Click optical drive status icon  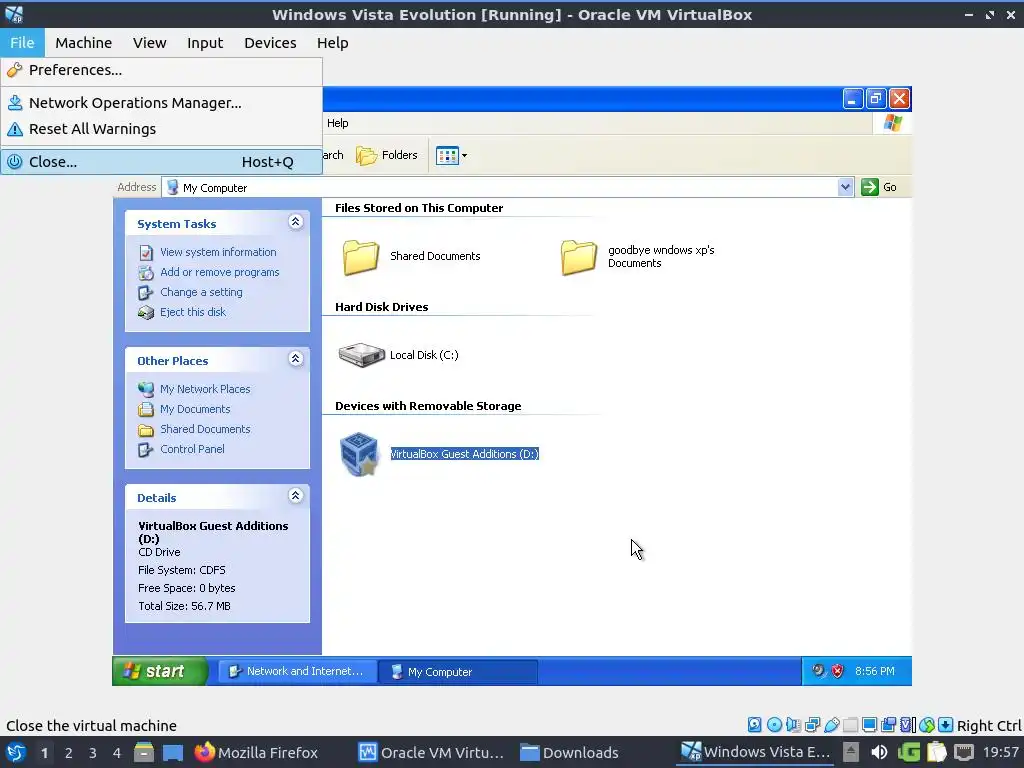pyautogui.click(x=774, y=725)
